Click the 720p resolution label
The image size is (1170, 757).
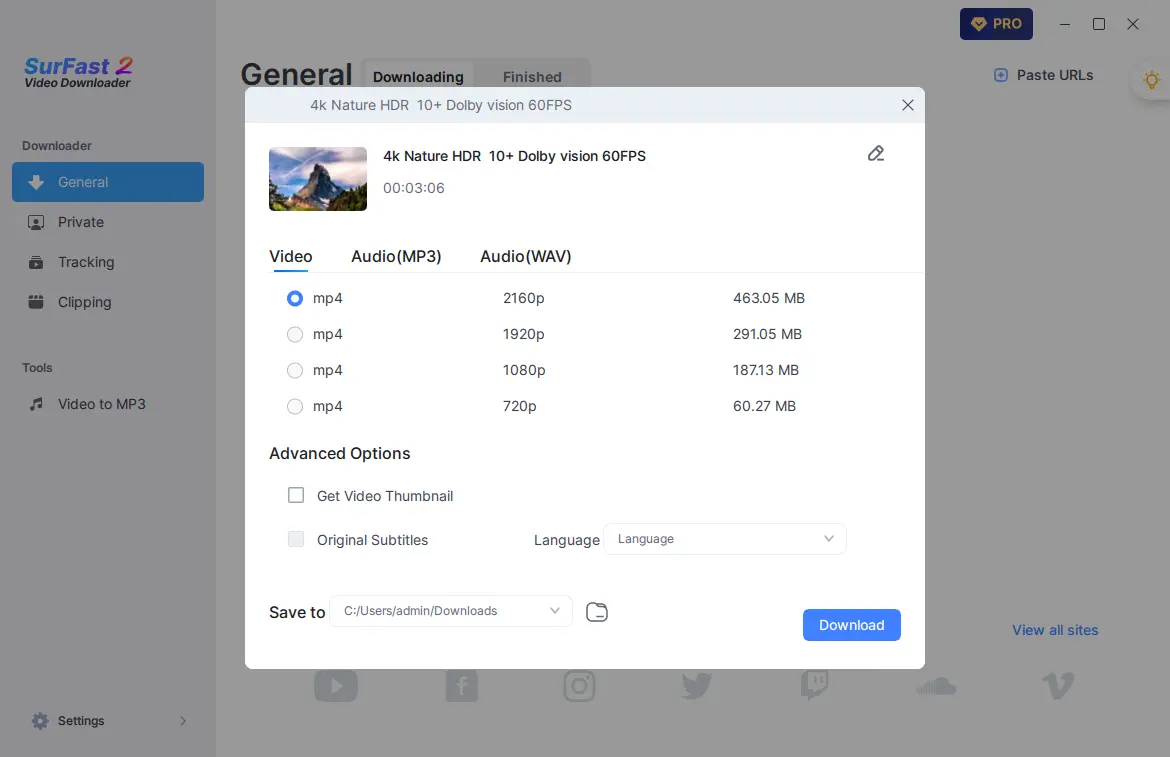(x=519, y=406)
